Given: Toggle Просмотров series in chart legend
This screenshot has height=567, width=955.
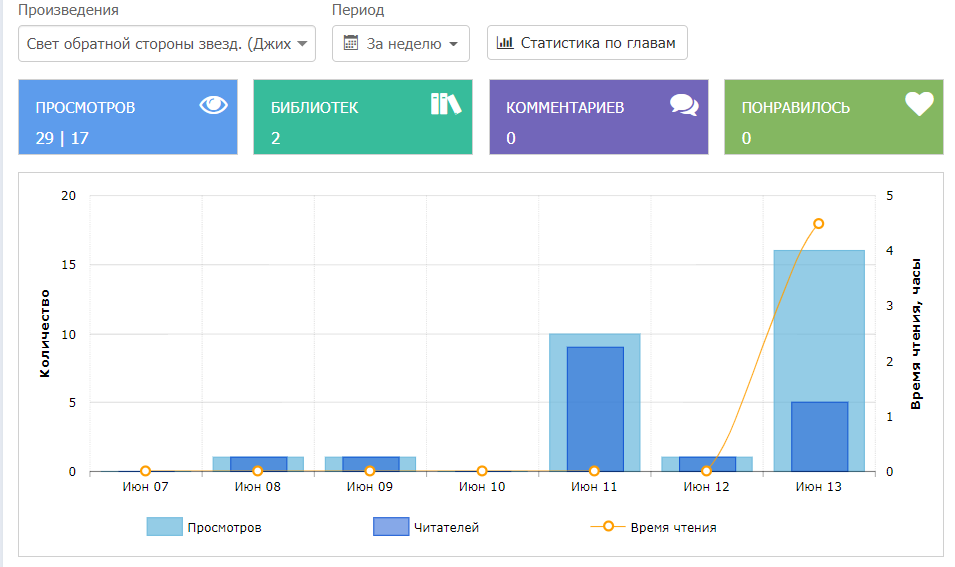Looking at the screenshot, I should tap(224, 527).
